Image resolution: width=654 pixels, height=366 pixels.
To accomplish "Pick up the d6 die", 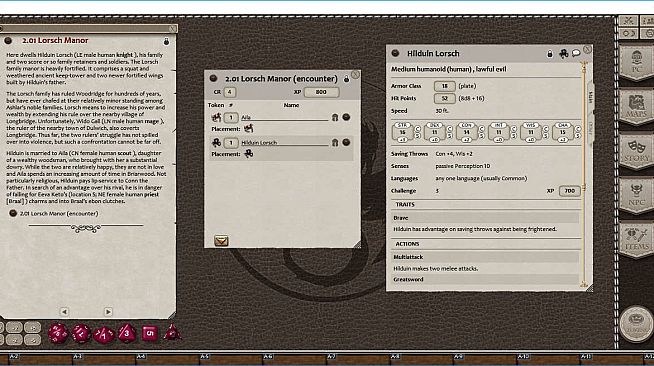I will (x=150, y=333).
